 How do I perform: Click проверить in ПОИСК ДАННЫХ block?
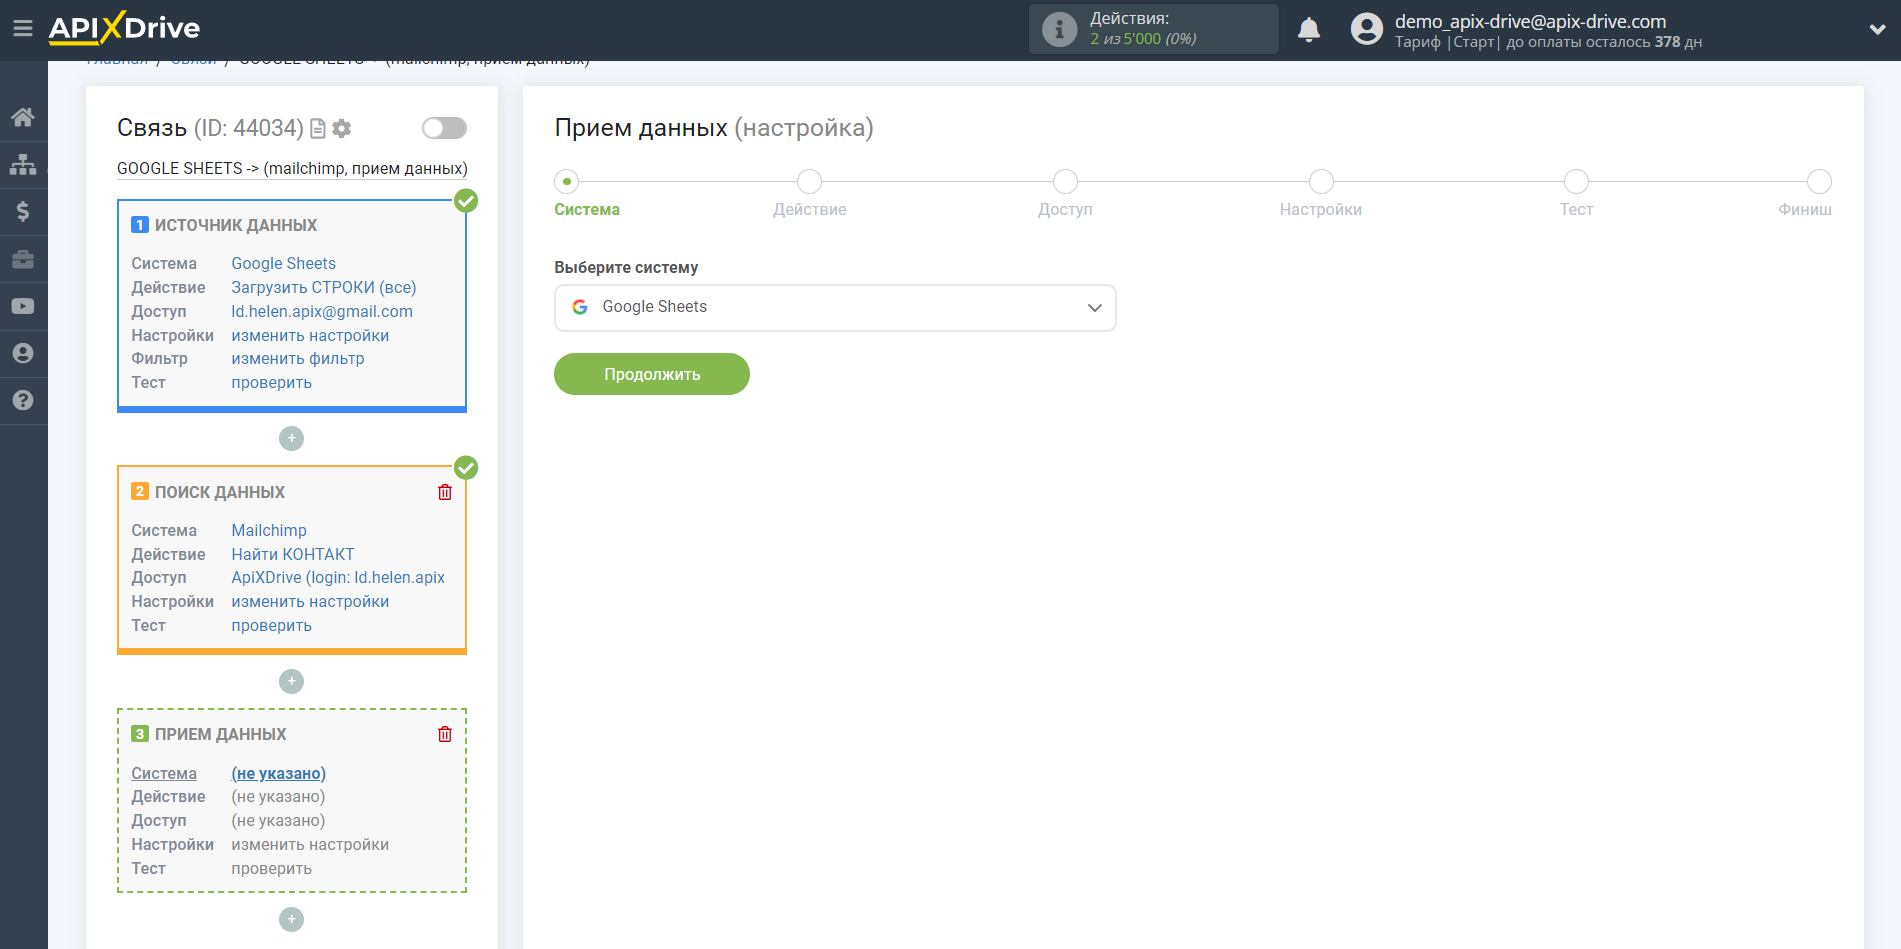click(x=272, y=625)
